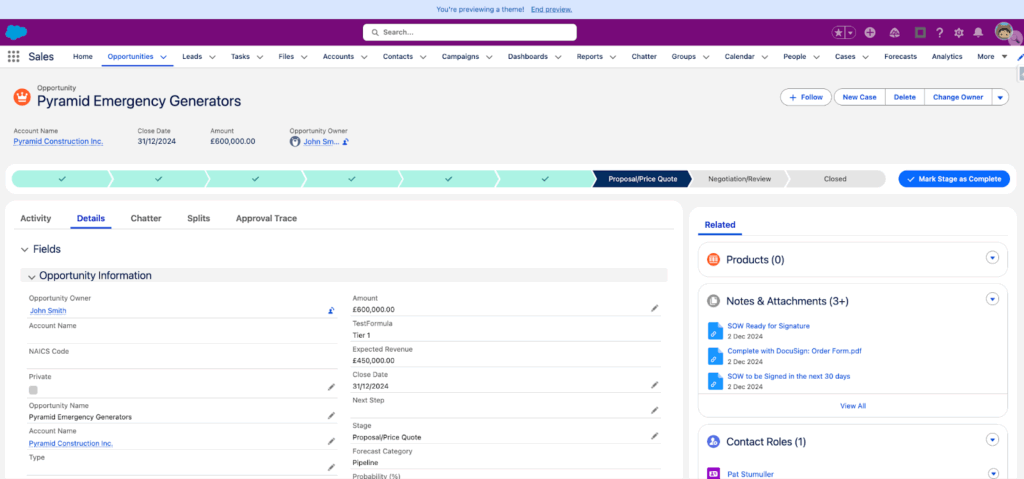The width and height of the screenshot is (1024, 479).
Task: Click the Help question mark icon
Action: 940,32
